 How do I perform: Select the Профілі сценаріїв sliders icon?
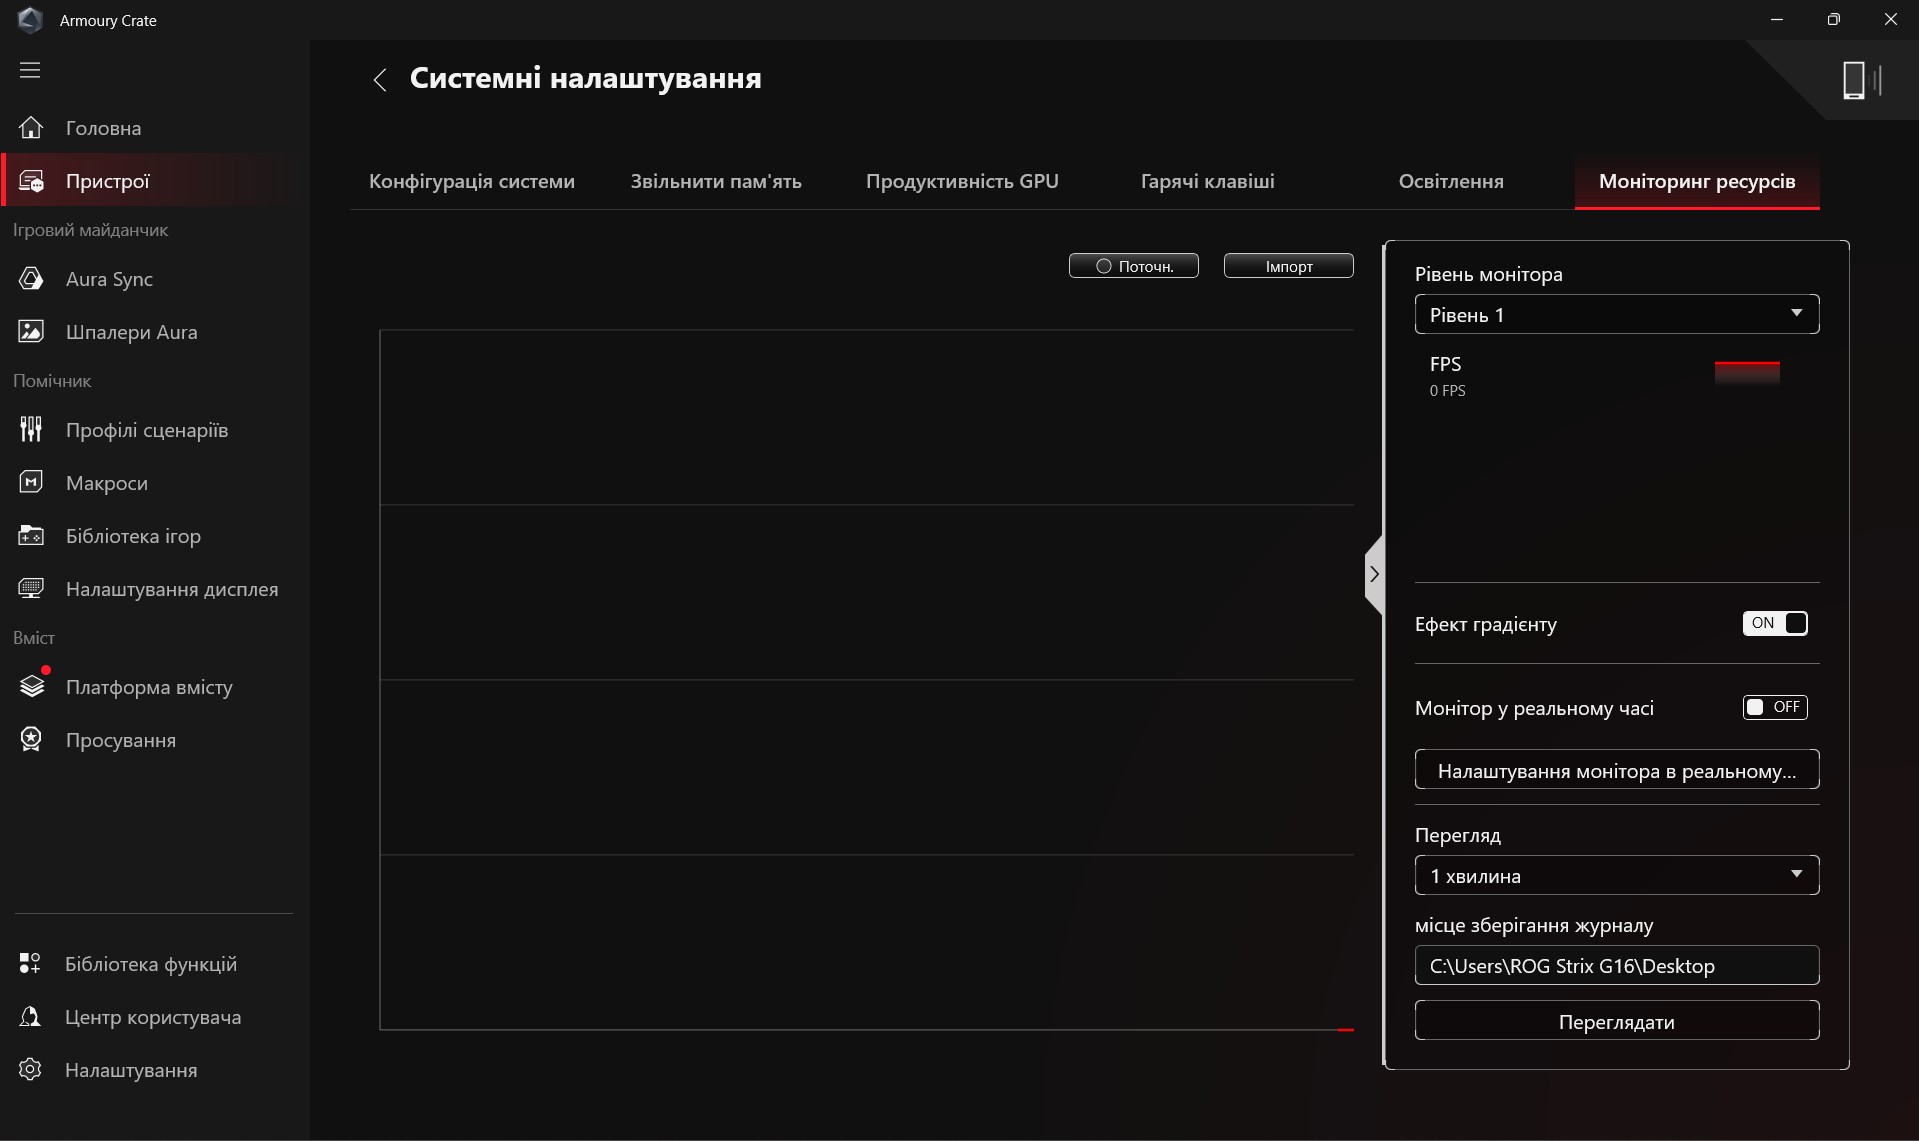coord(31,430)
